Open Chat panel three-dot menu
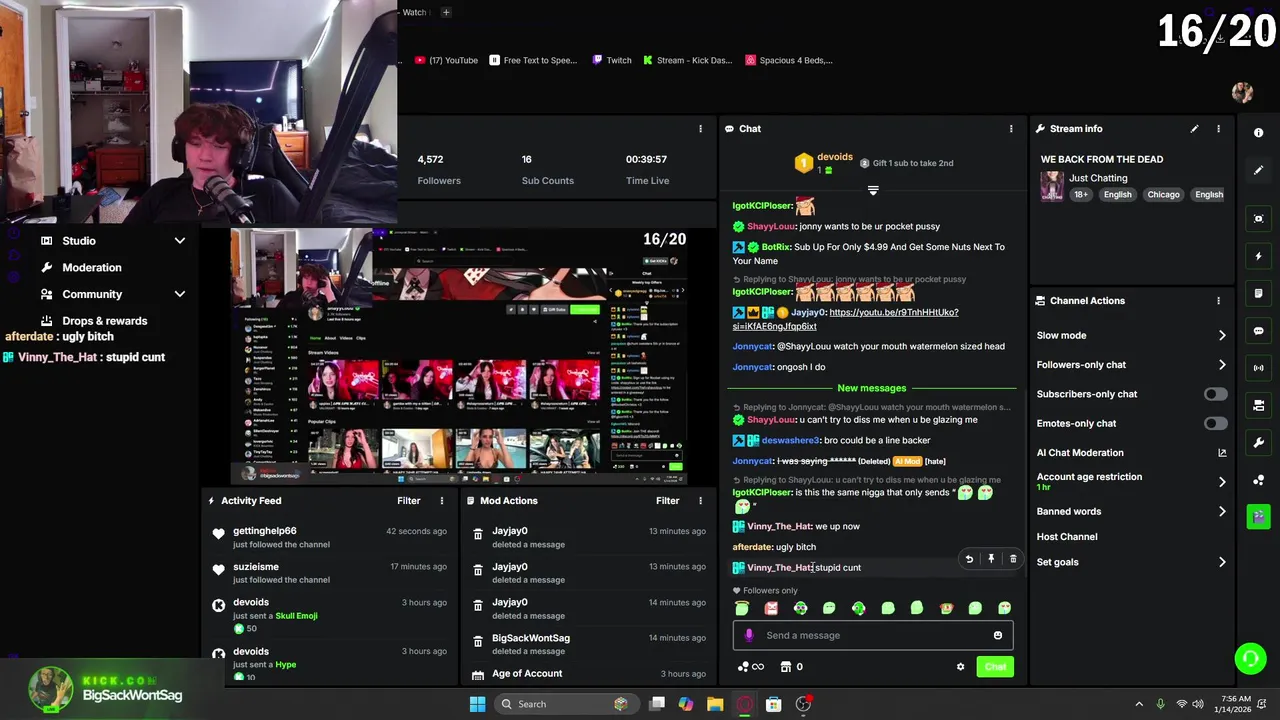 [x=1011, y=129]
